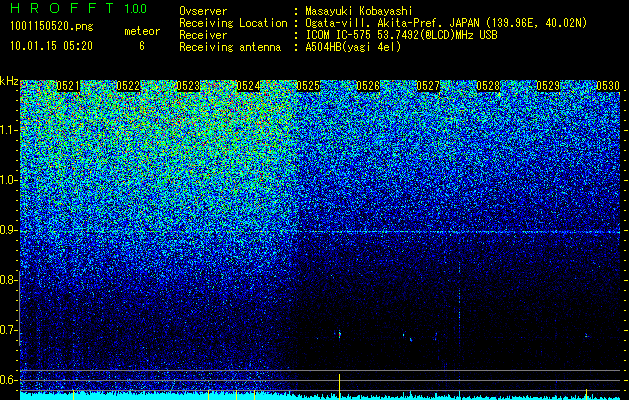Click the 0522 time marker
Image resolution: width=629 pixels, height=400 pixels.
[x=128, y=86]
